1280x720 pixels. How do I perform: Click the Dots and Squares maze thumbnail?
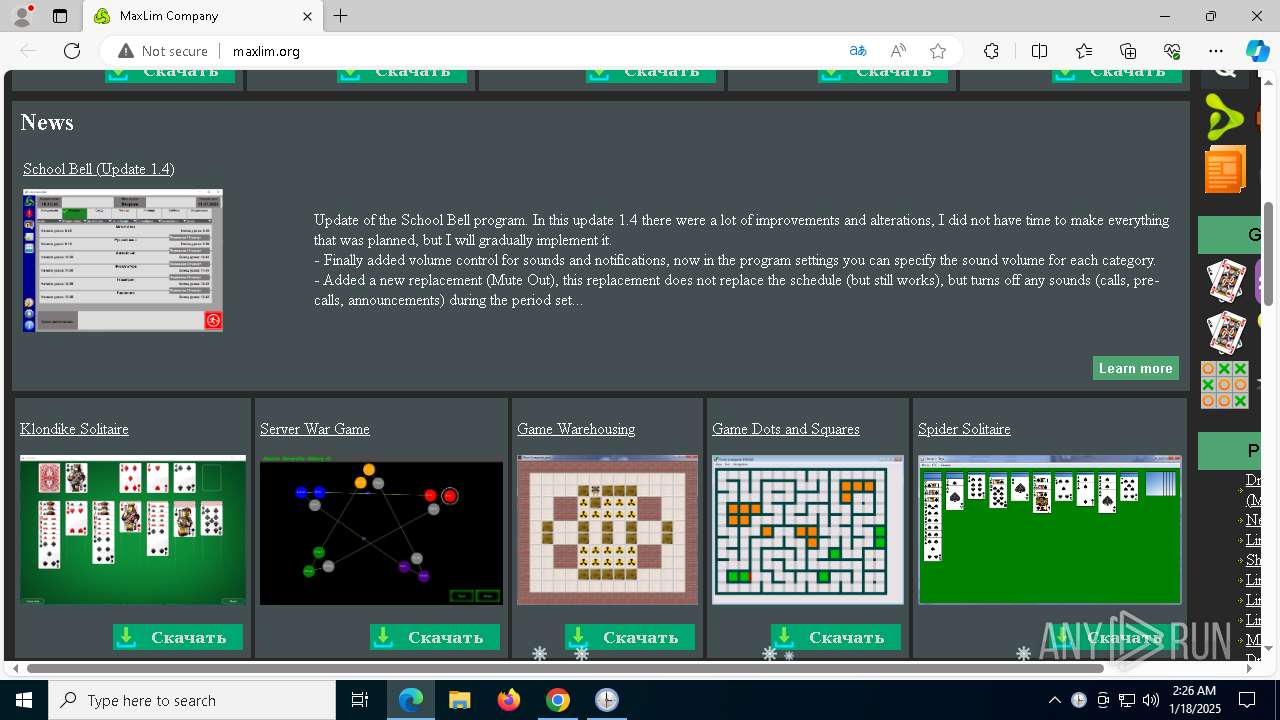(x=808, y=530)
